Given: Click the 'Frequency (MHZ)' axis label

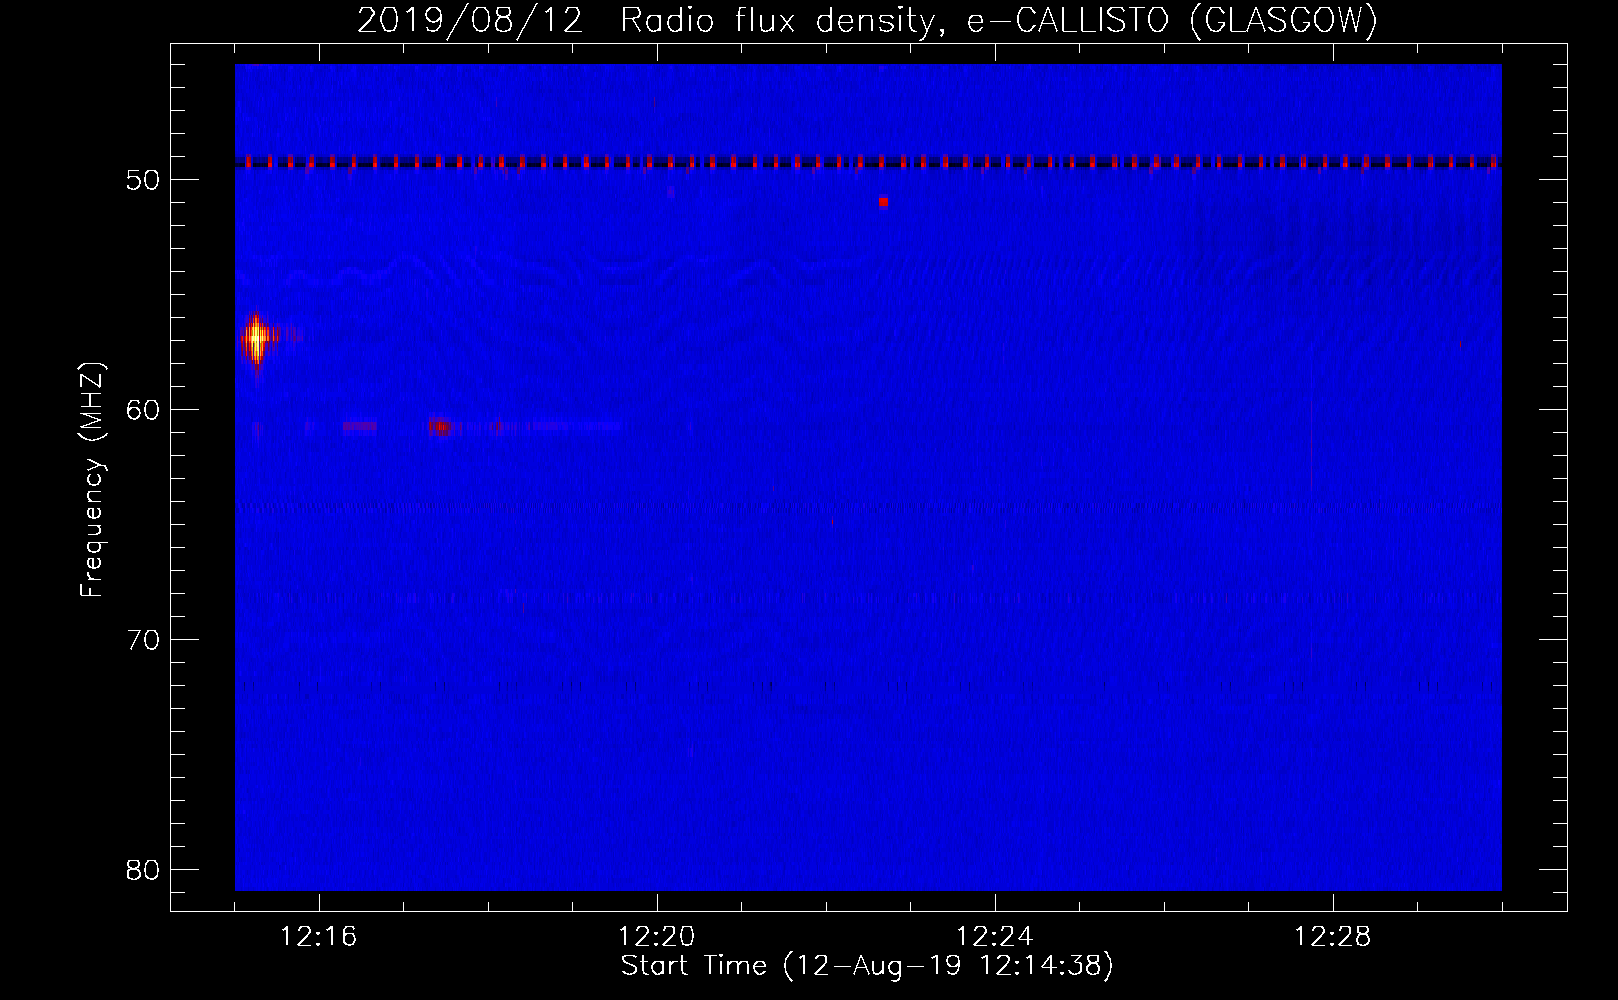Looking at the screenshot, I should point(92,479).
